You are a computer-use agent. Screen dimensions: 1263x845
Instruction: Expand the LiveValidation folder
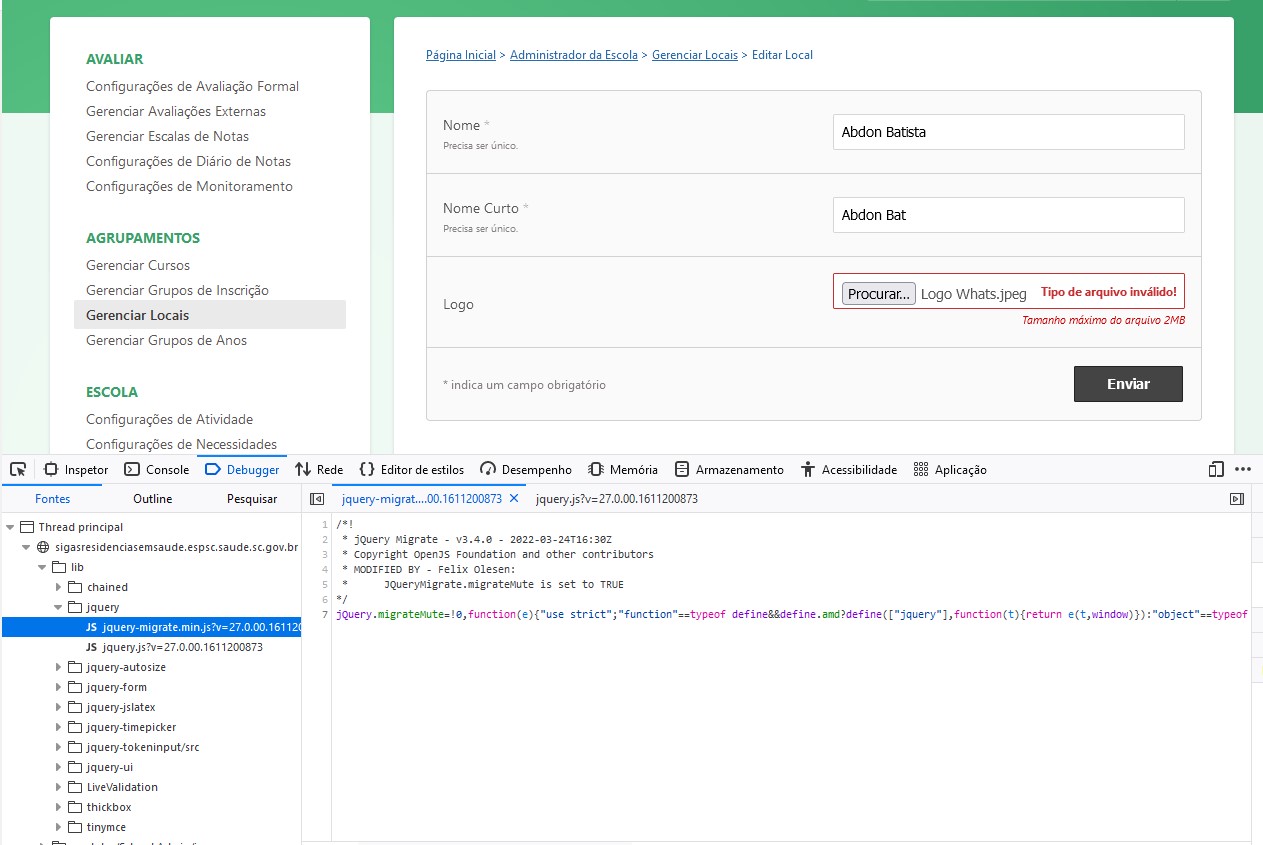click(58, 787)
